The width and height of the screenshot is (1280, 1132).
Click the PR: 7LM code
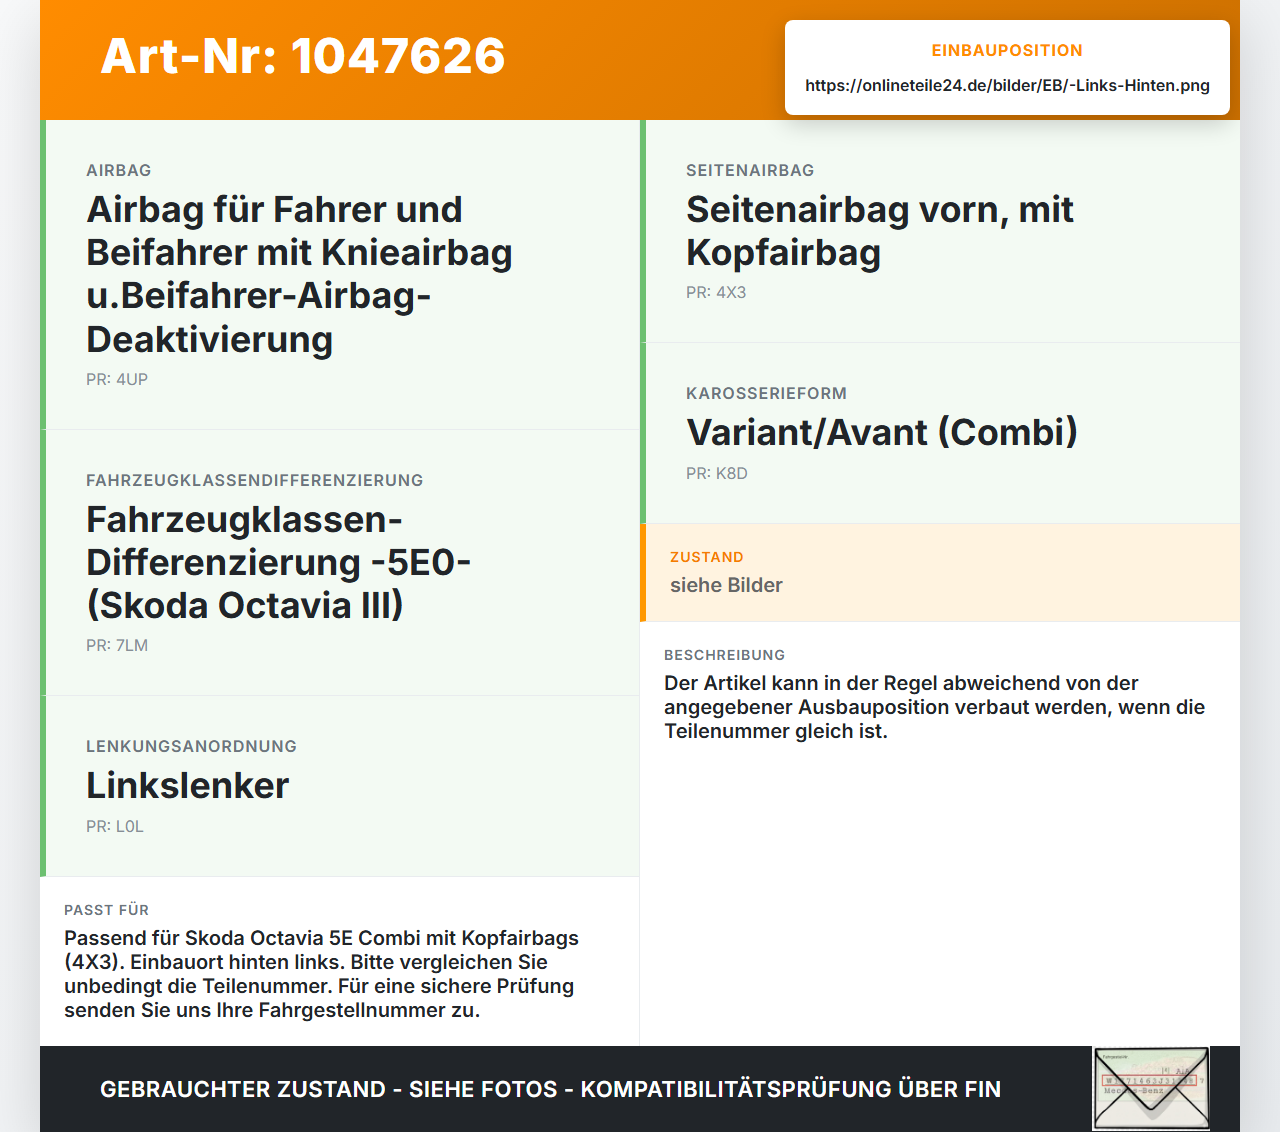click(117, 645)
